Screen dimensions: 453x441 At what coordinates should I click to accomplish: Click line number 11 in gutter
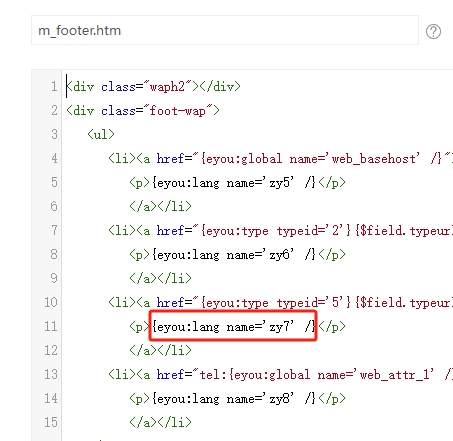(x=51, y=326)
